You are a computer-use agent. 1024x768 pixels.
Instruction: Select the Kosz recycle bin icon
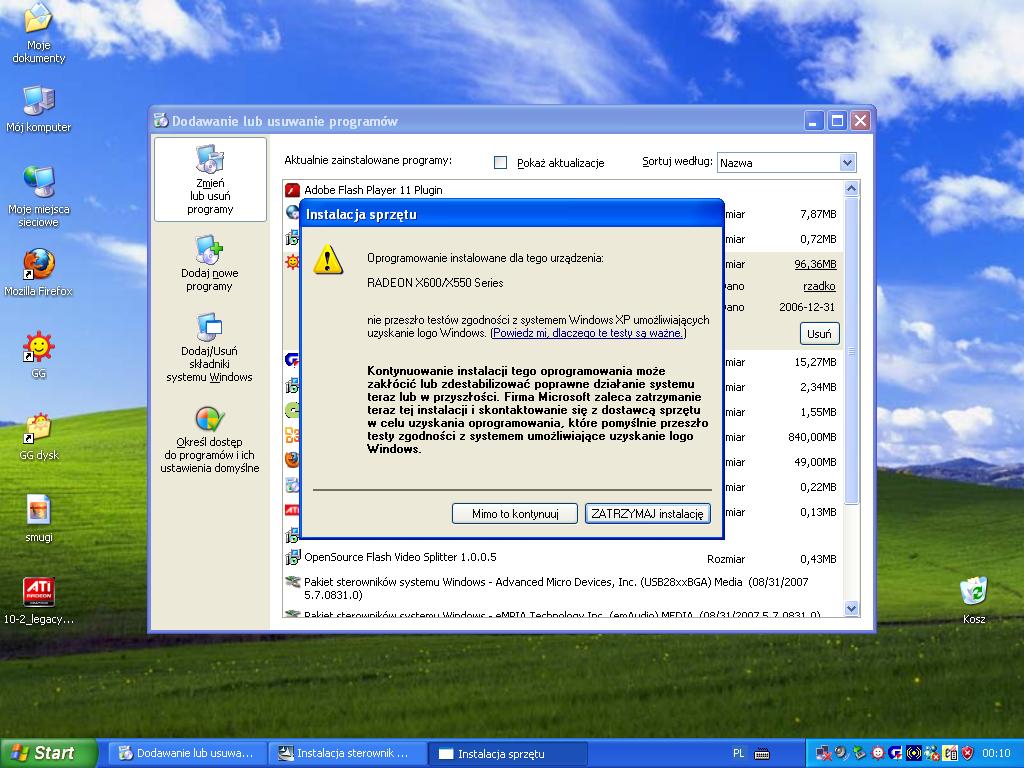coord(974,601)
